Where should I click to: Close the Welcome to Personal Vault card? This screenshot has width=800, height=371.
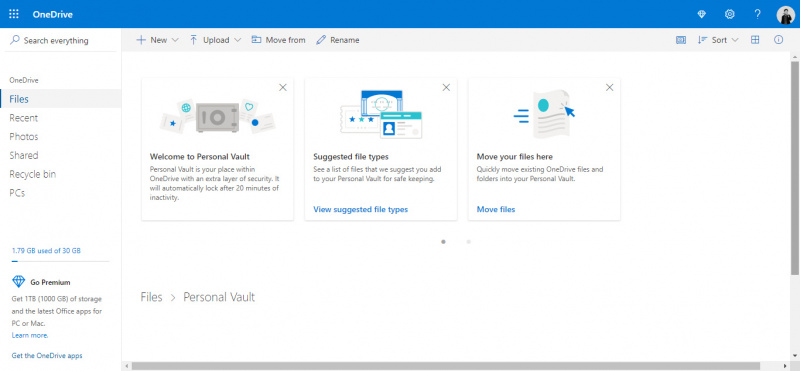283,87
